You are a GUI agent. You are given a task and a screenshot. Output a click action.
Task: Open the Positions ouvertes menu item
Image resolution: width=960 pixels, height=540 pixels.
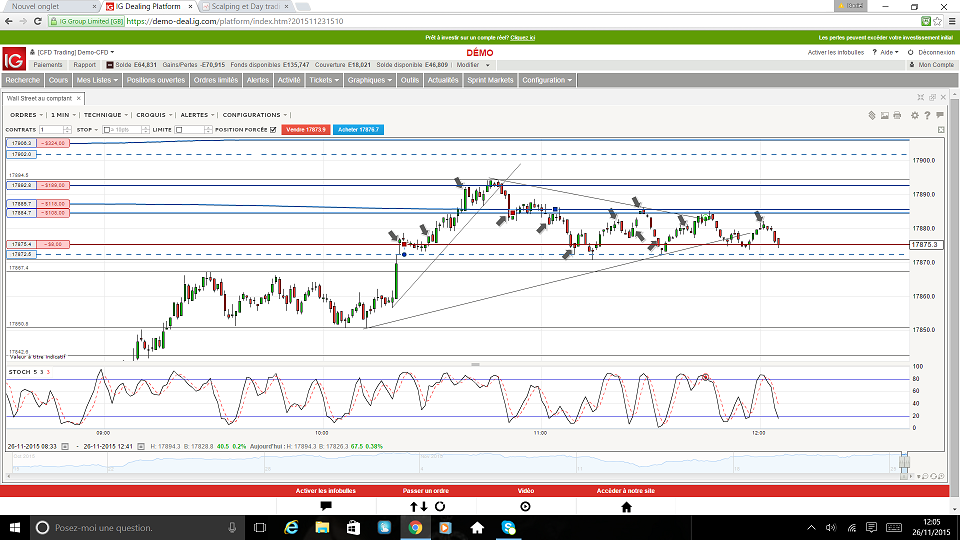(155, 80)
